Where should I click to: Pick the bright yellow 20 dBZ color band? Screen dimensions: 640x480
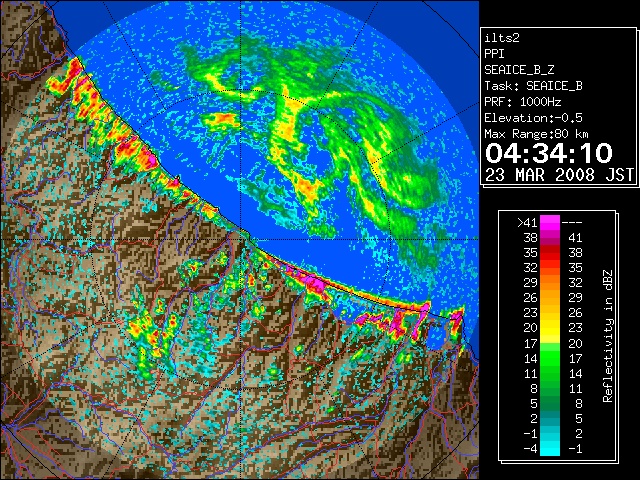coord(550,328)
